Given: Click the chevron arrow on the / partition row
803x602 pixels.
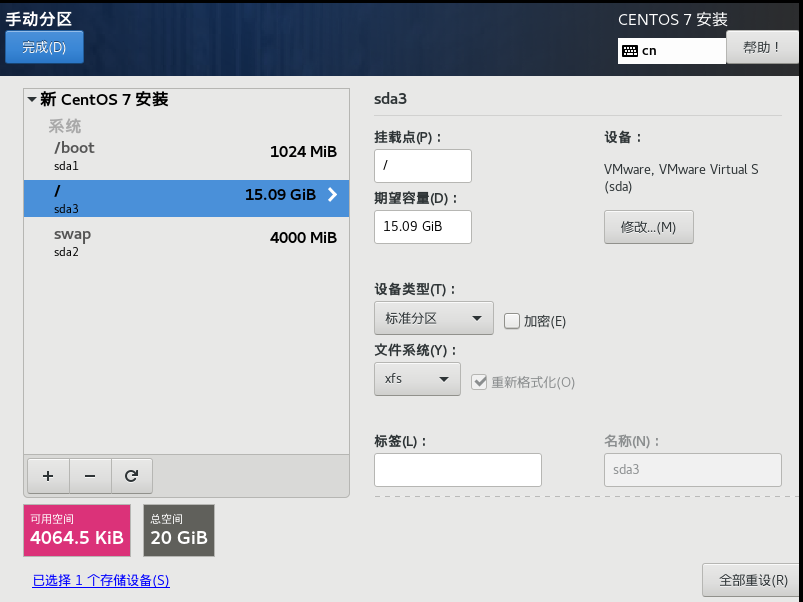Looking at the screenshot, I should [332, 195].
